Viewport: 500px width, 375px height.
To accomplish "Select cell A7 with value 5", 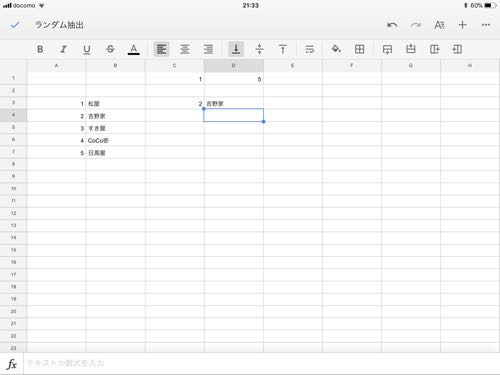I will 56,153.
